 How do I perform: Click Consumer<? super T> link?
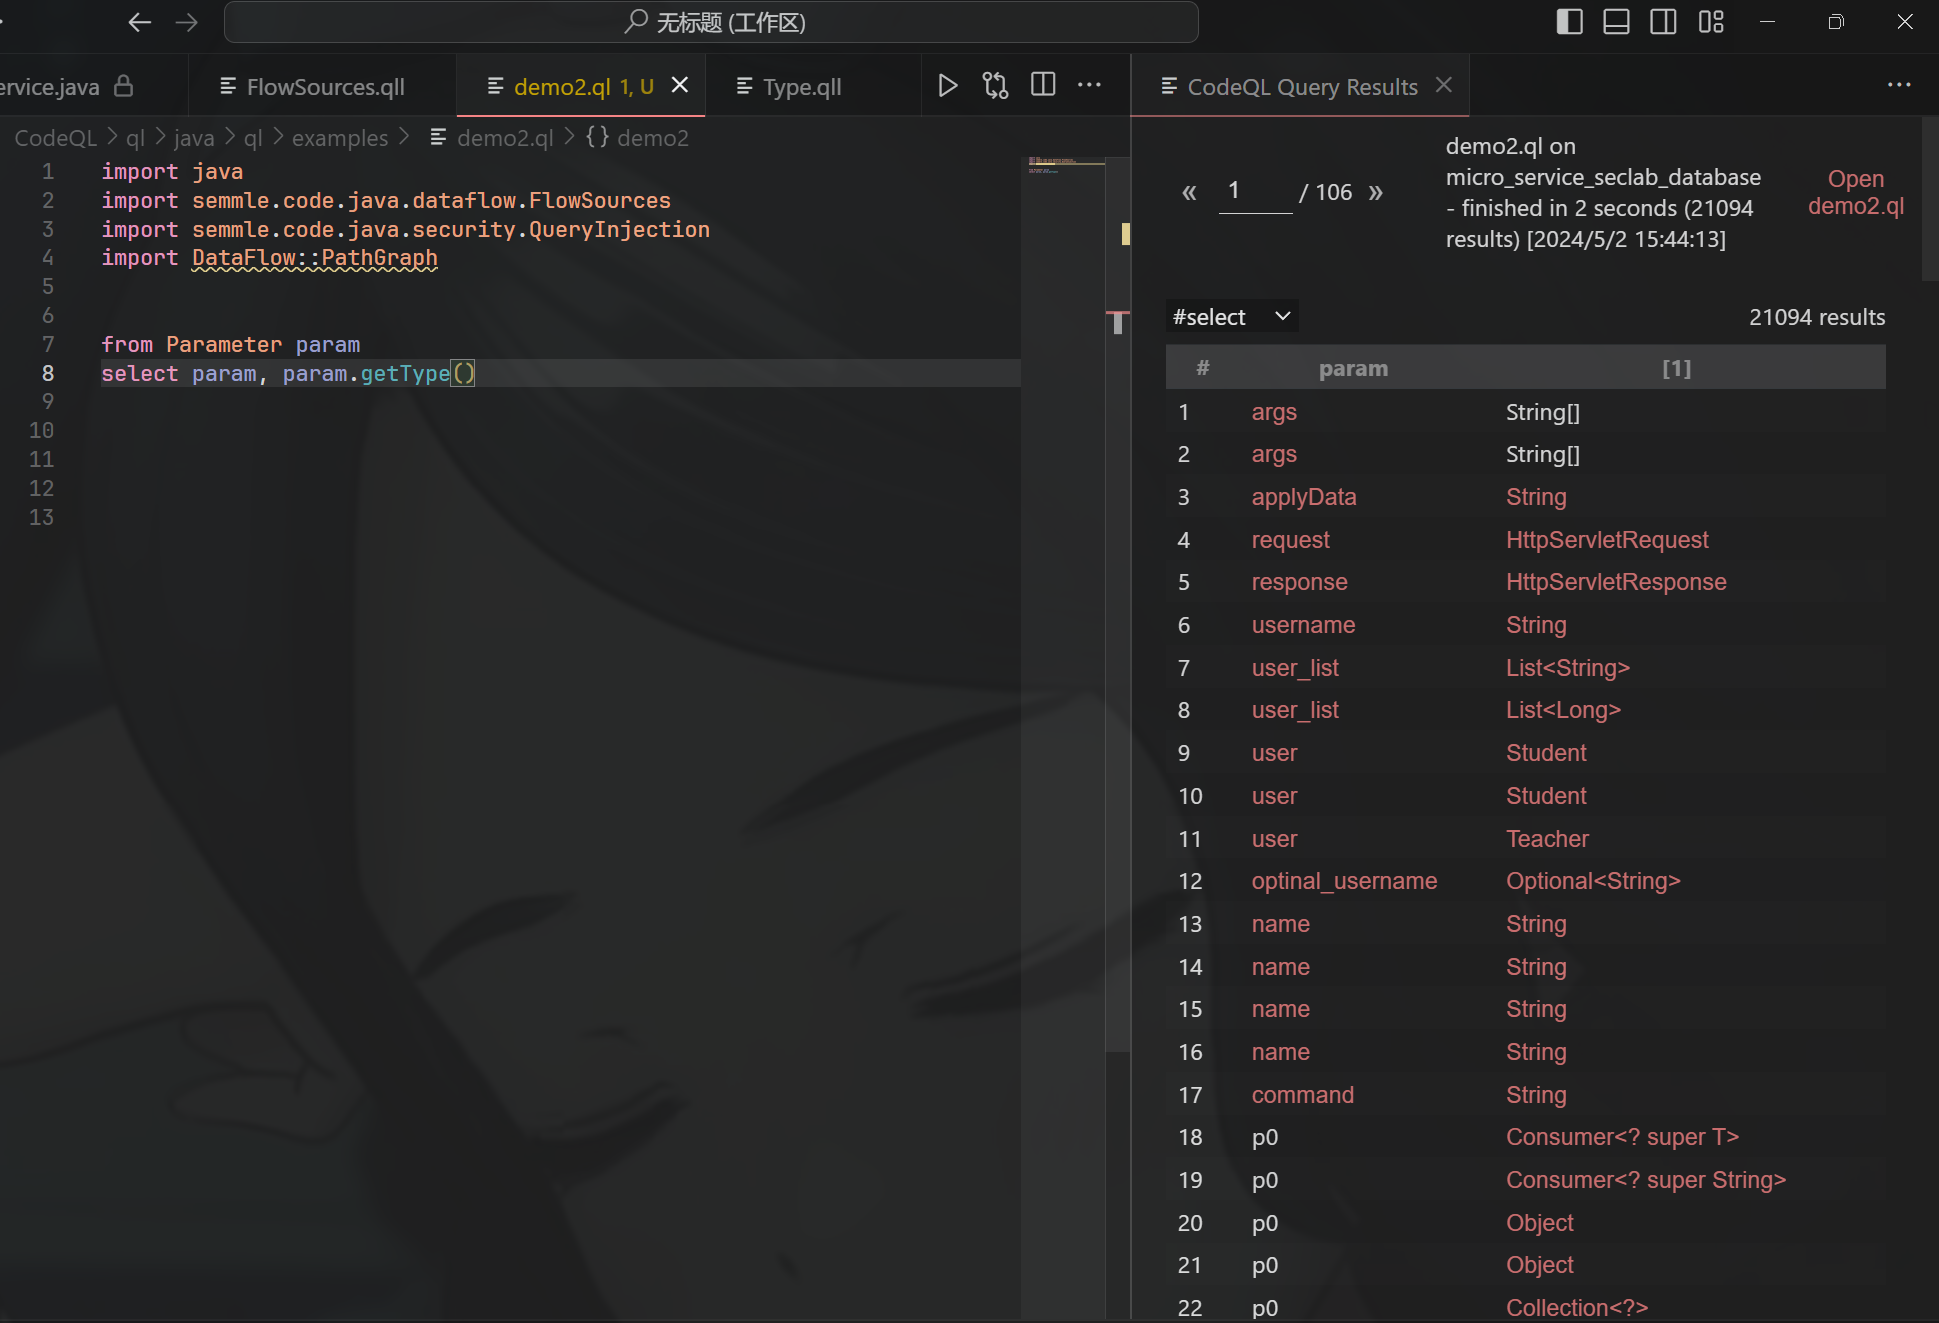point(1622,1137)
